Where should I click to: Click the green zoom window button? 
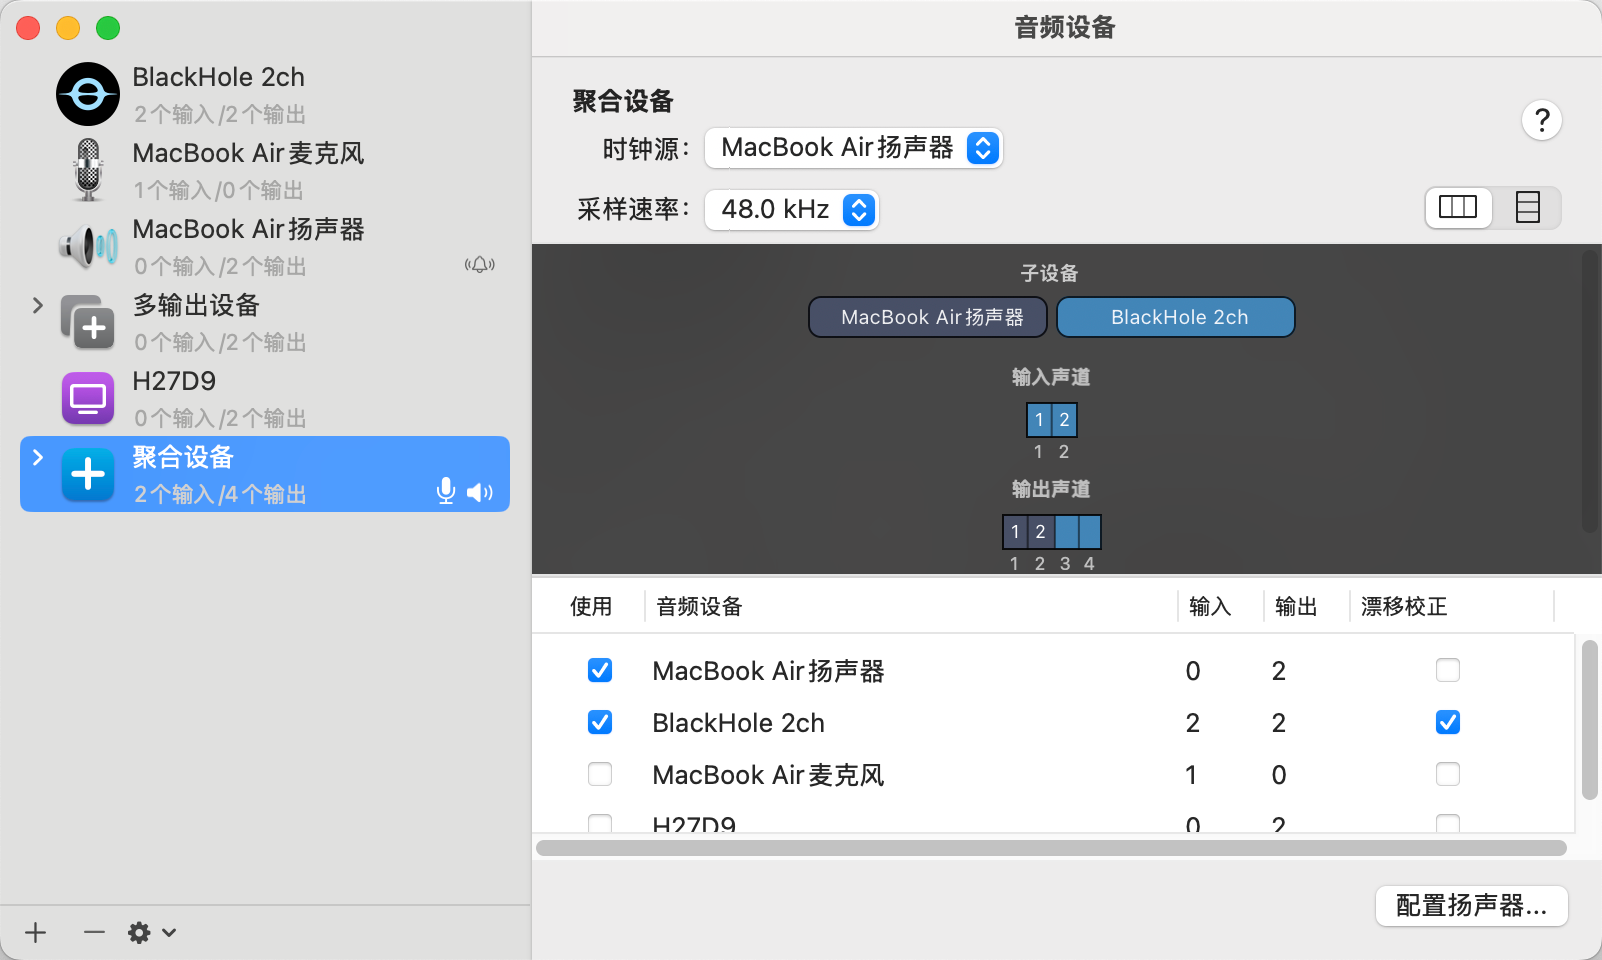[x=108, y=28]
